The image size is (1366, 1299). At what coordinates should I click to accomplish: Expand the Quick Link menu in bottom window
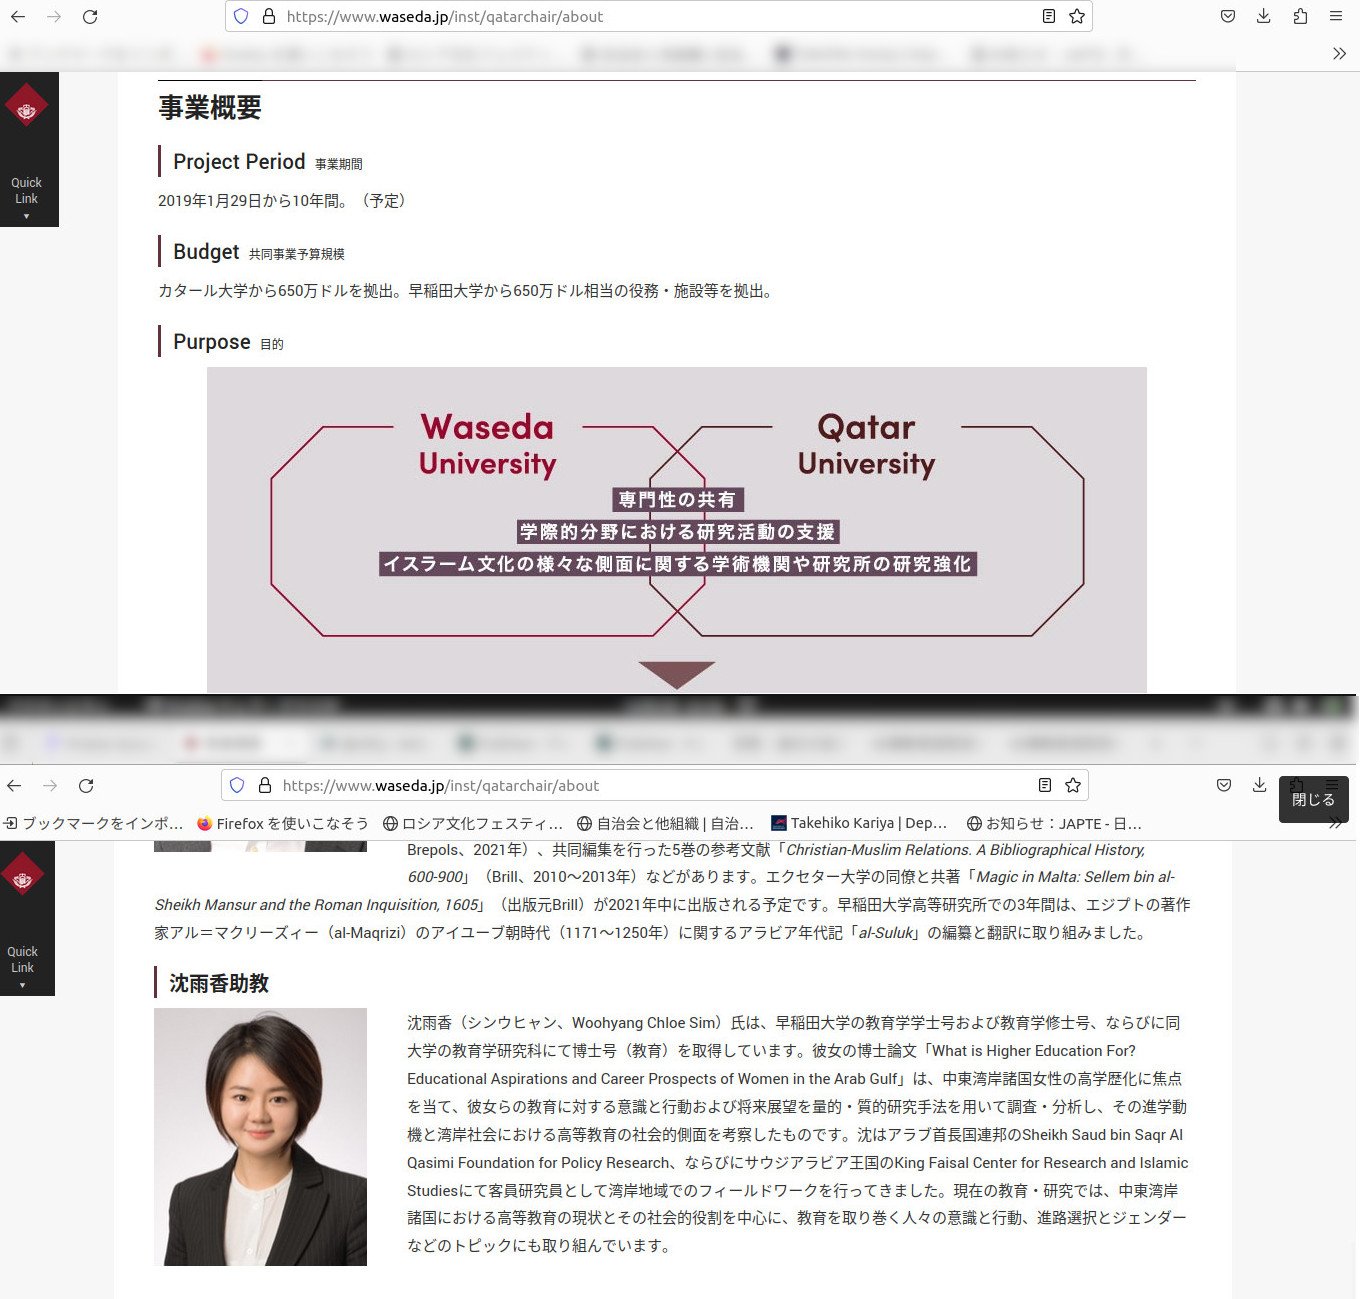pos(22,966)
